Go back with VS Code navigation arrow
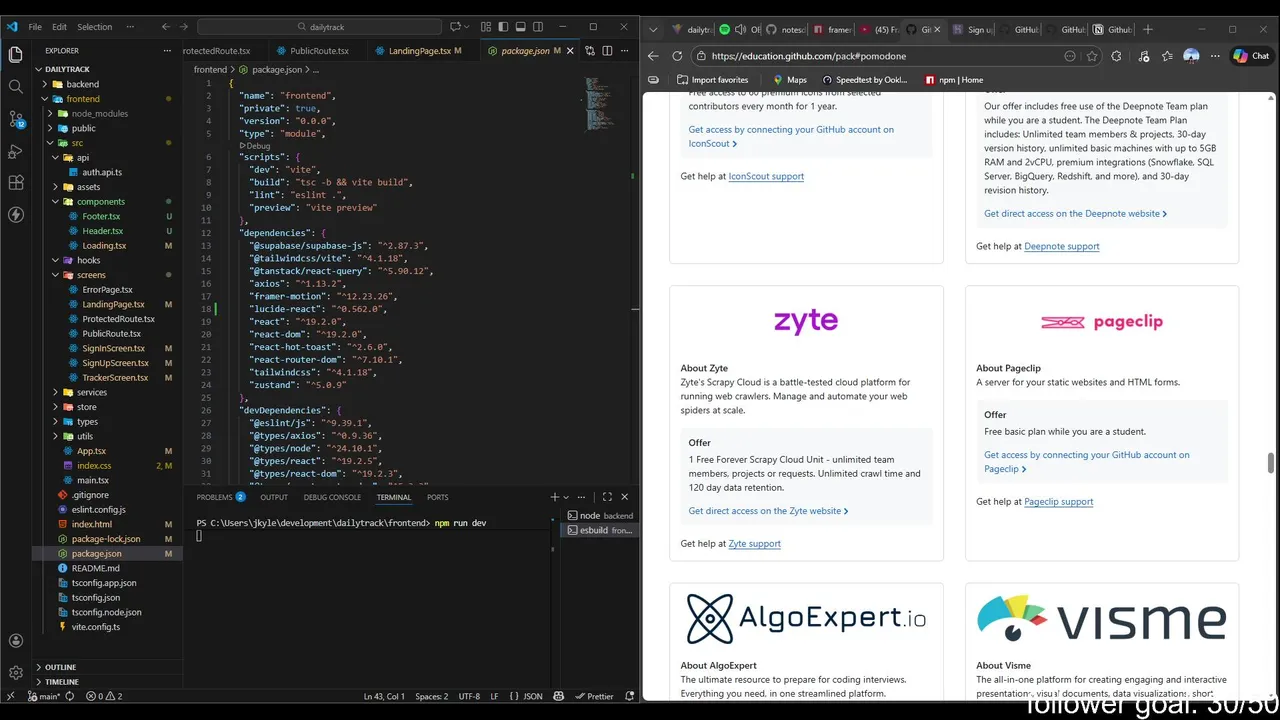Viewport: 1280px width, 720px height. 166,27
